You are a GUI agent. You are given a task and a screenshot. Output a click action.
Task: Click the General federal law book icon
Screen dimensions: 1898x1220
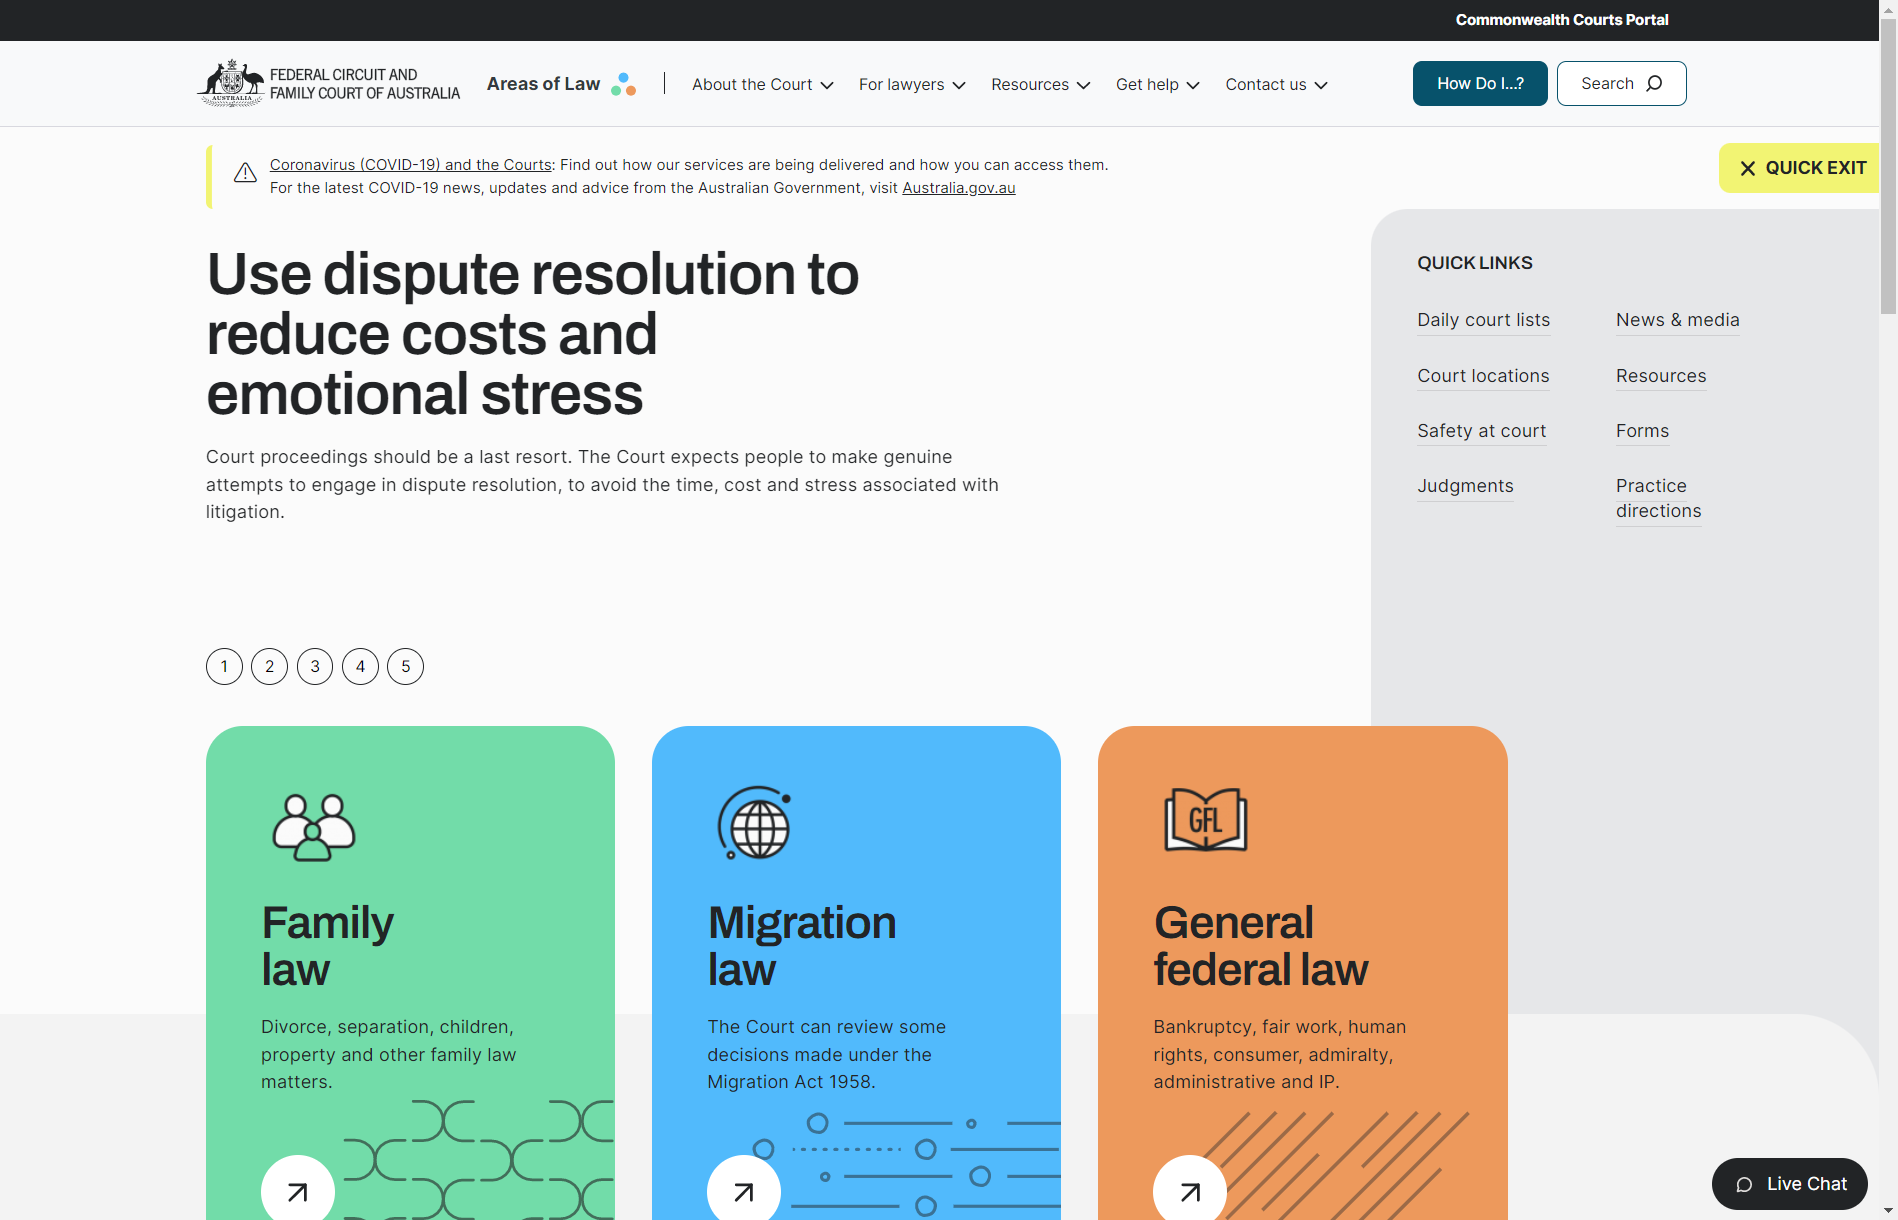[1205, 820]
